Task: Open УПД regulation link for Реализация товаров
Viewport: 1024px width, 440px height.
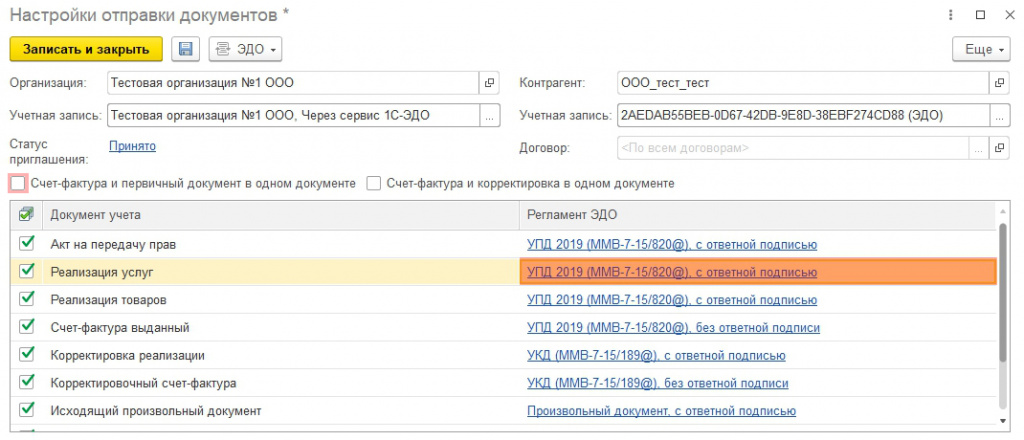Action: coord(672,299)
